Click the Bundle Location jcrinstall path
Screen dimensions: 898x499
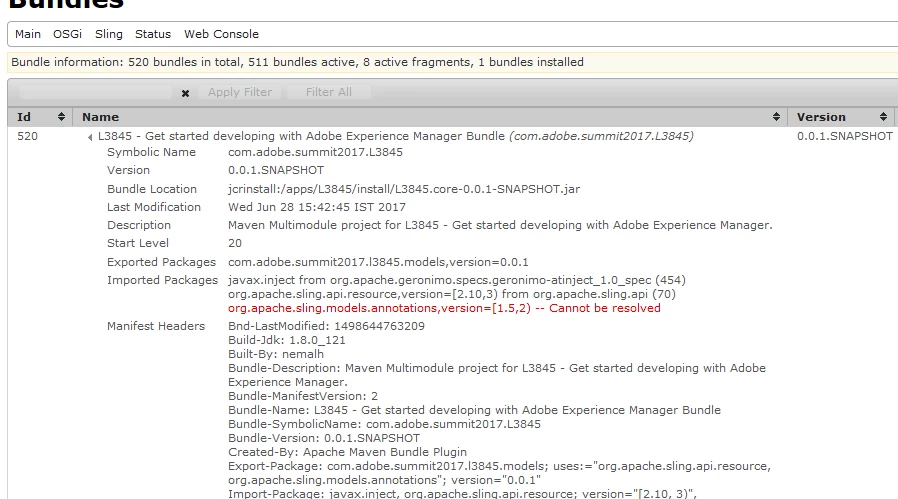404,189
